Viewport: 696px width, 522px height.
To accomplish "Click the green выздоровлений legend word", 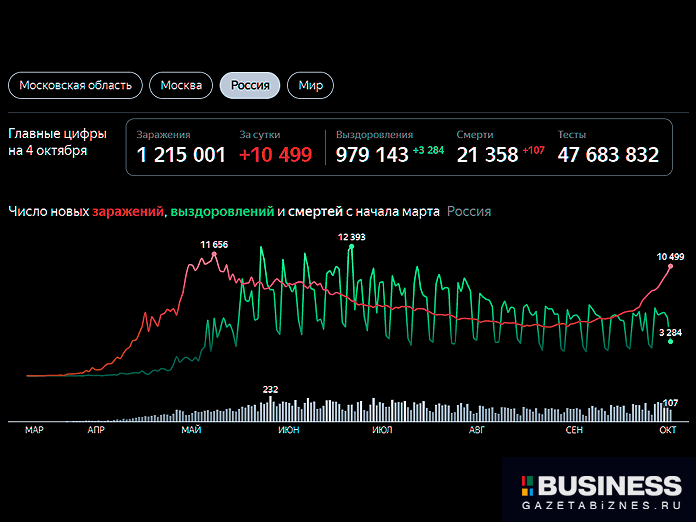I will coord(222,212).
